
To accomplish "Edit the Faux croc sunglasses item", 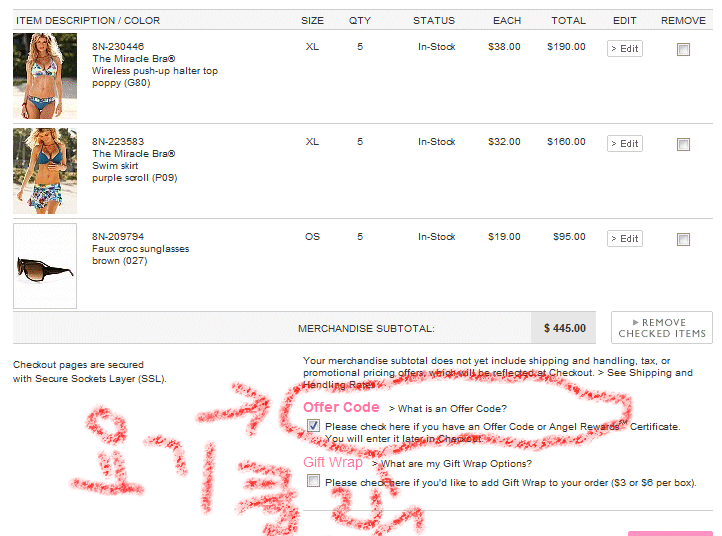I will pyautogui.click(x=625, y=239).
